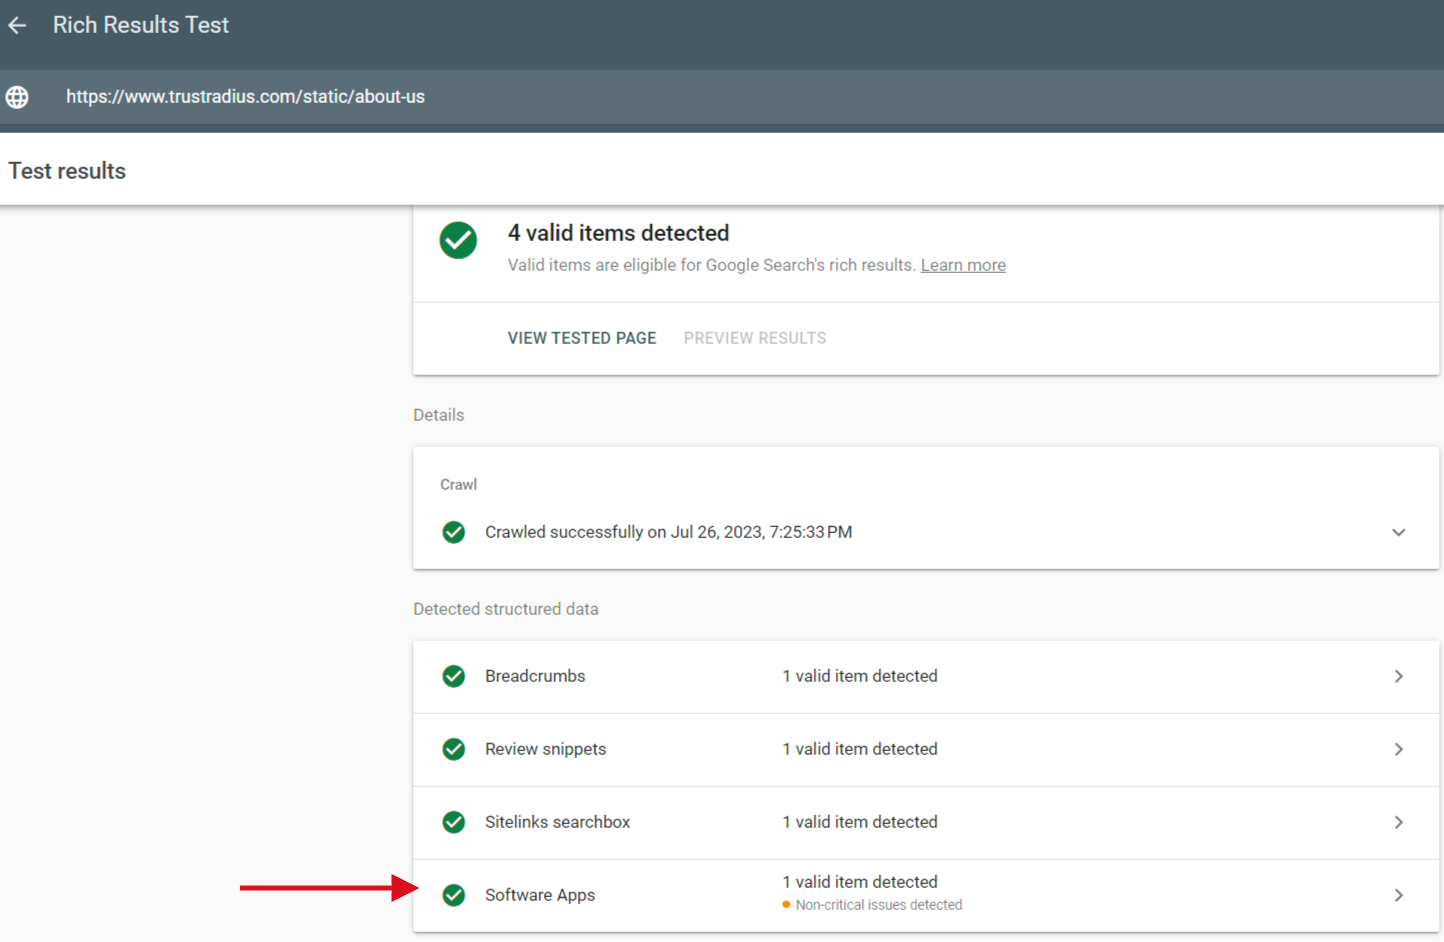Open the Review snippets row chevron
Image resolution: width=1444 pixels, height=942 pixels.
pos(1398,750)
